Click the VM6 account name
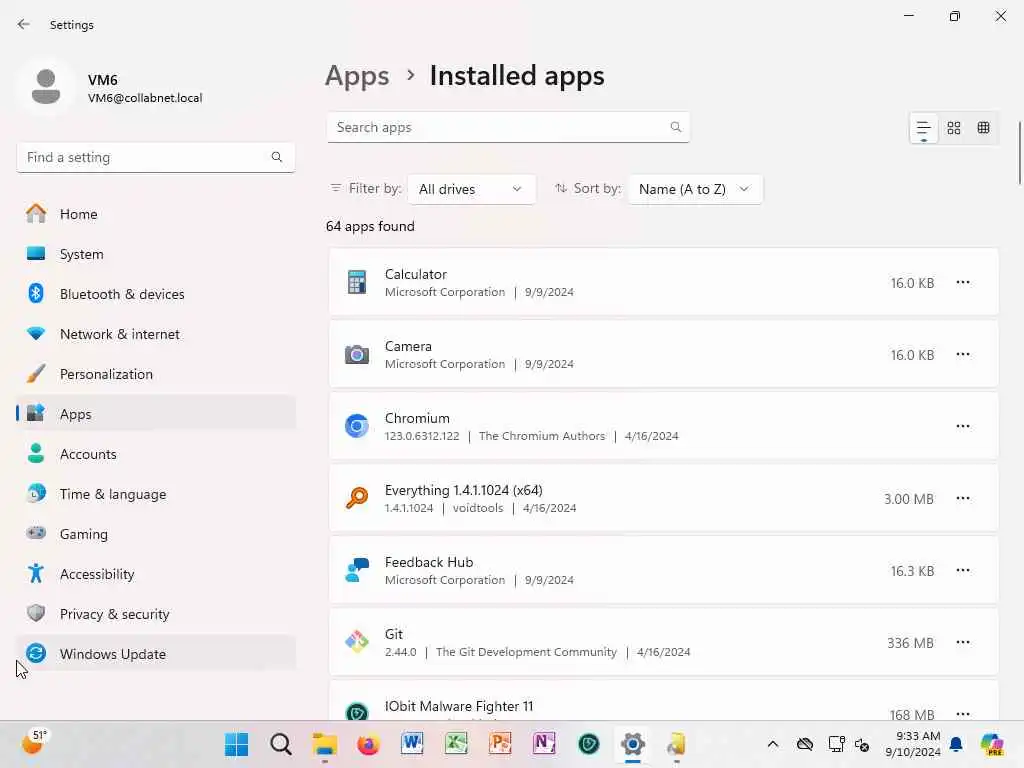 click(103, 80)
